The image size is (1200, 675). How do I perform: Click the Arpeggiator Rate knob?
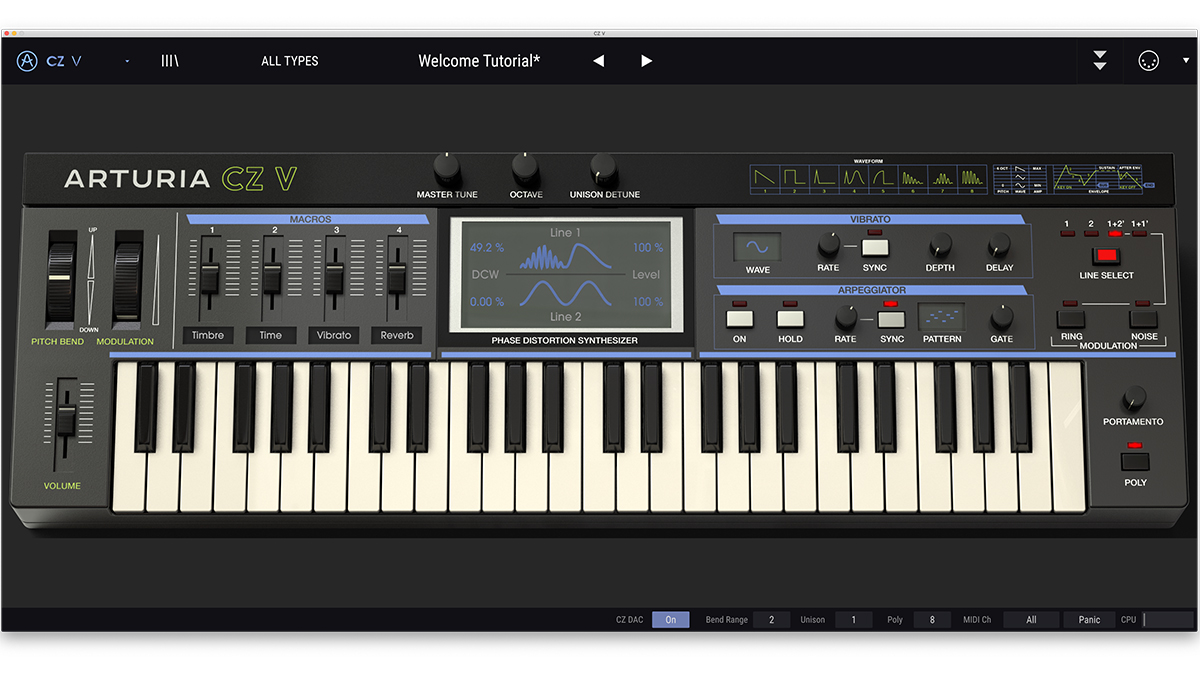(845, 318)
